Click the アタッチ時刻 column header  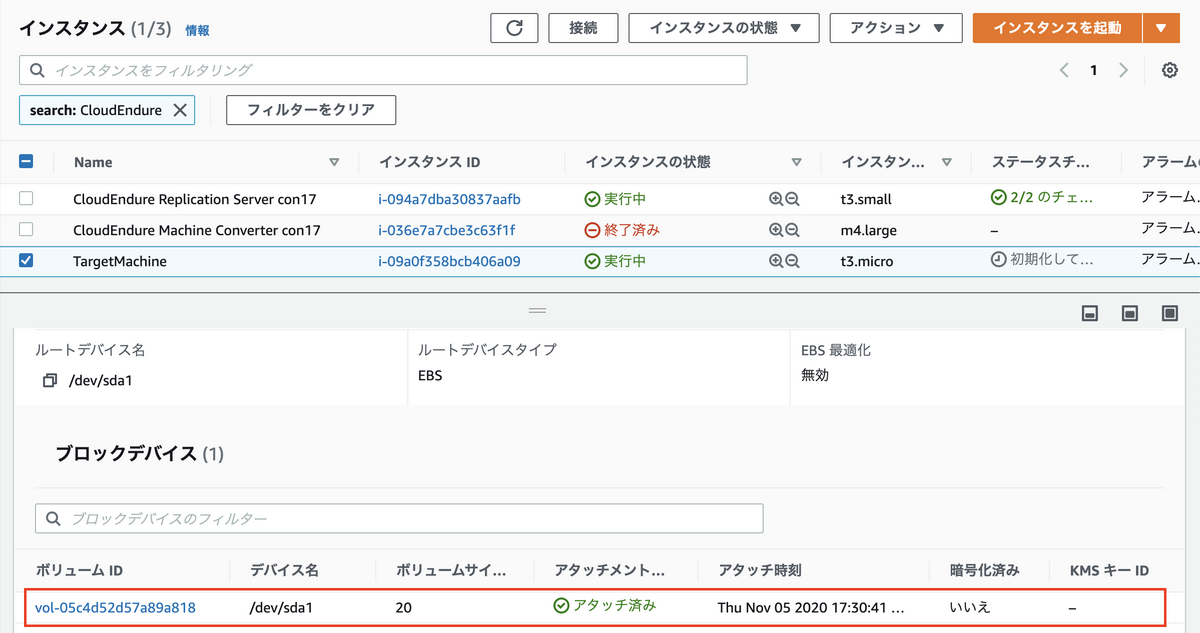[760, 570]
